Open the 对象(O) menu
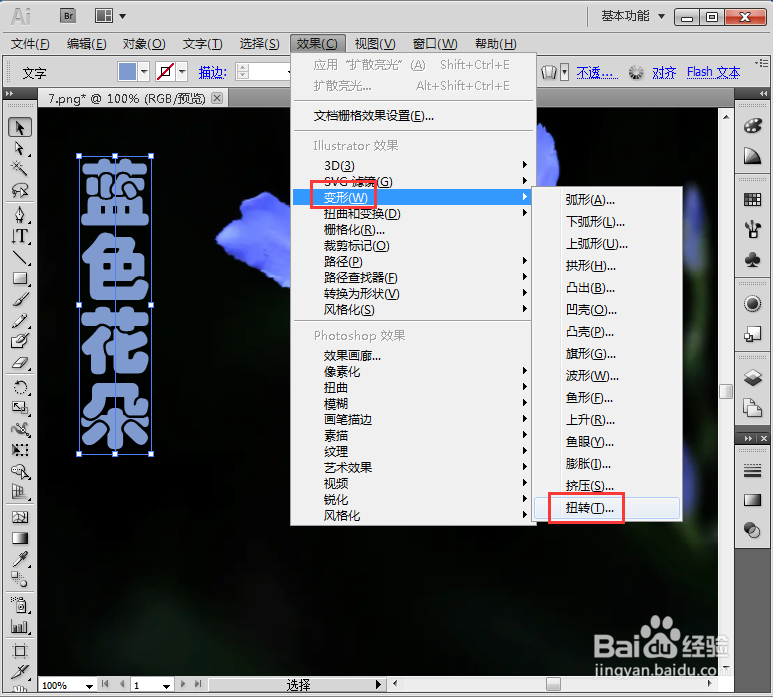This screenshot has width=773, height=697. tap(144, 43)
